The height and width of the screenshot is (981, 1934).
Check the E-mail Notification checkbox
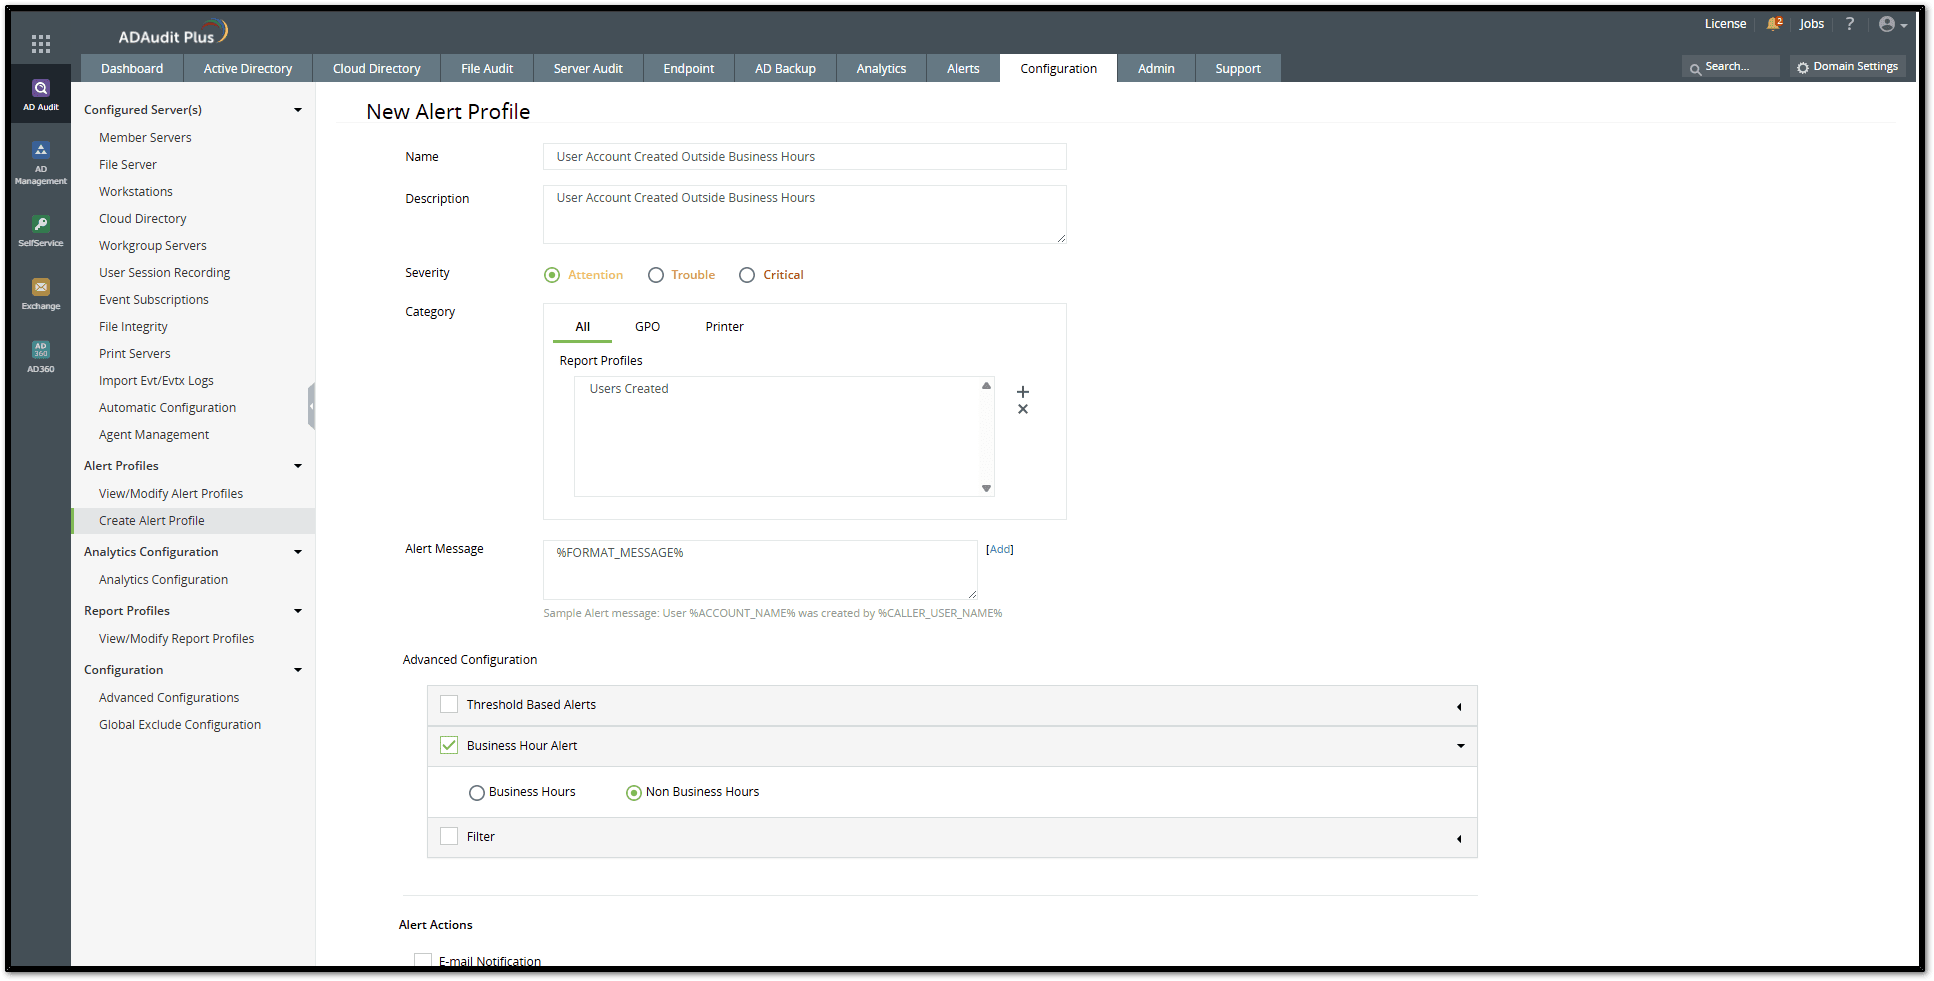423,960
